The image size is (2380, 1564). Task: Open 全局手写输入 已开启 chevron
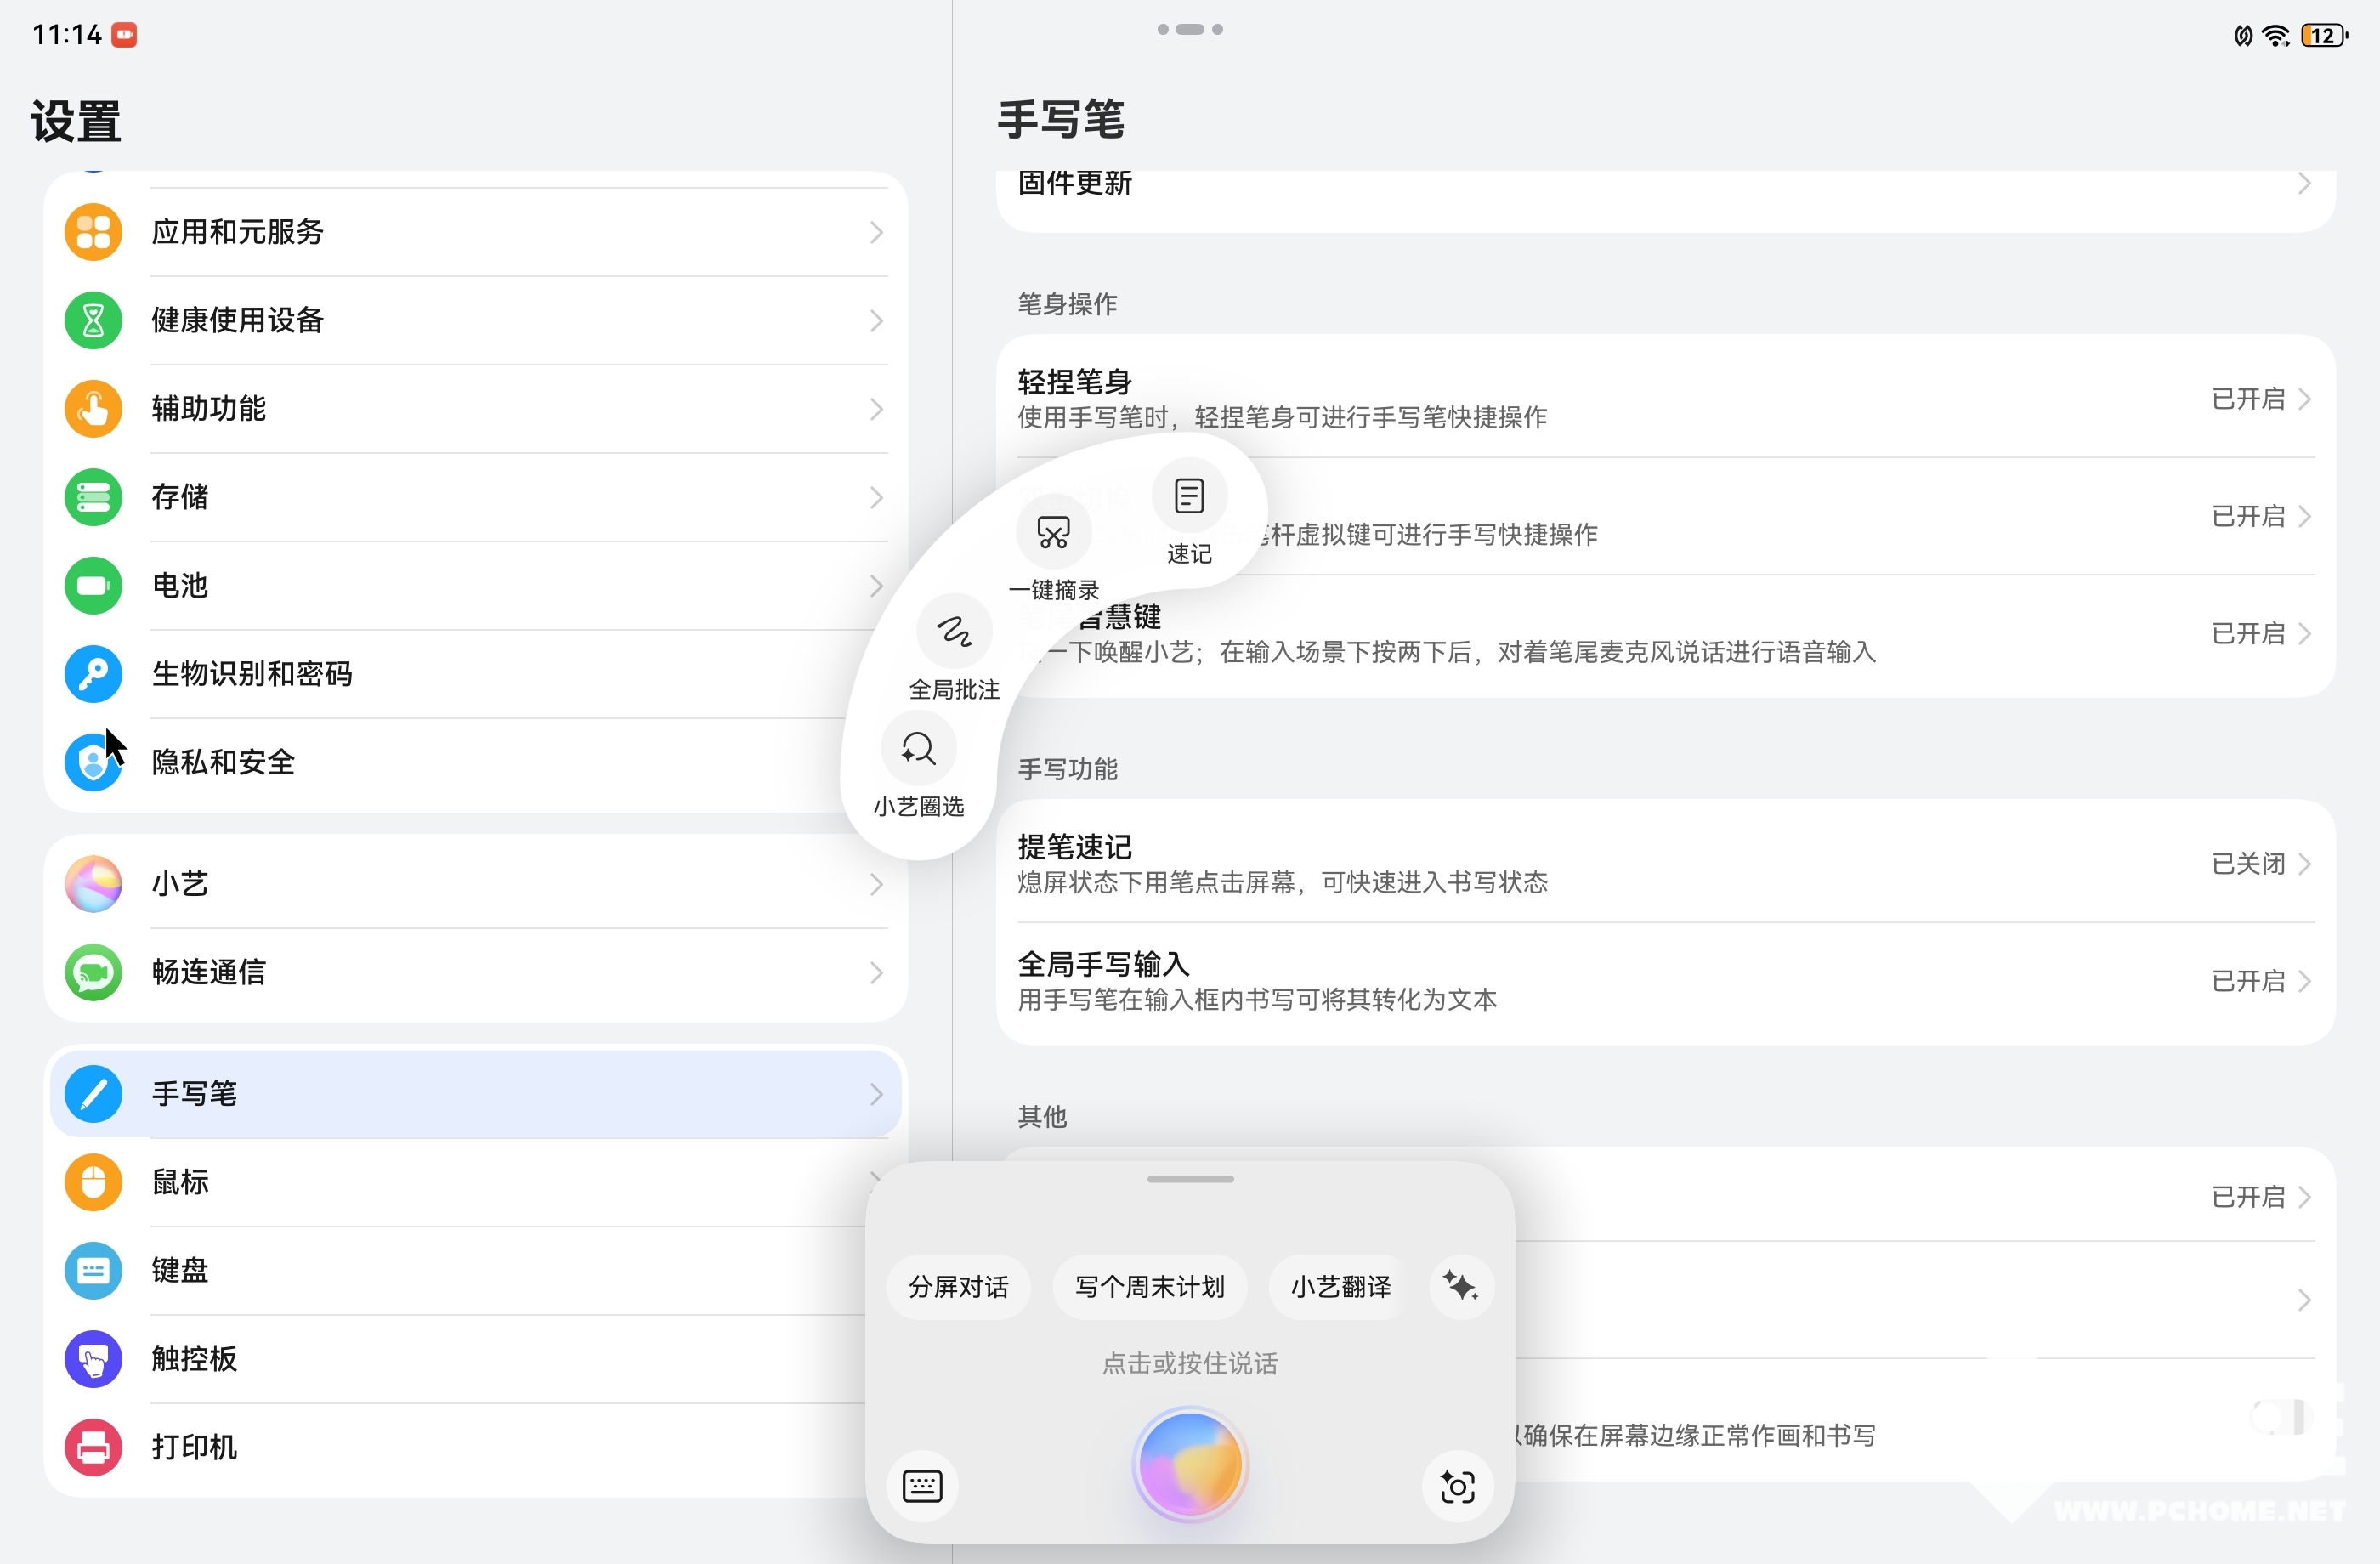coord(2304,981)
